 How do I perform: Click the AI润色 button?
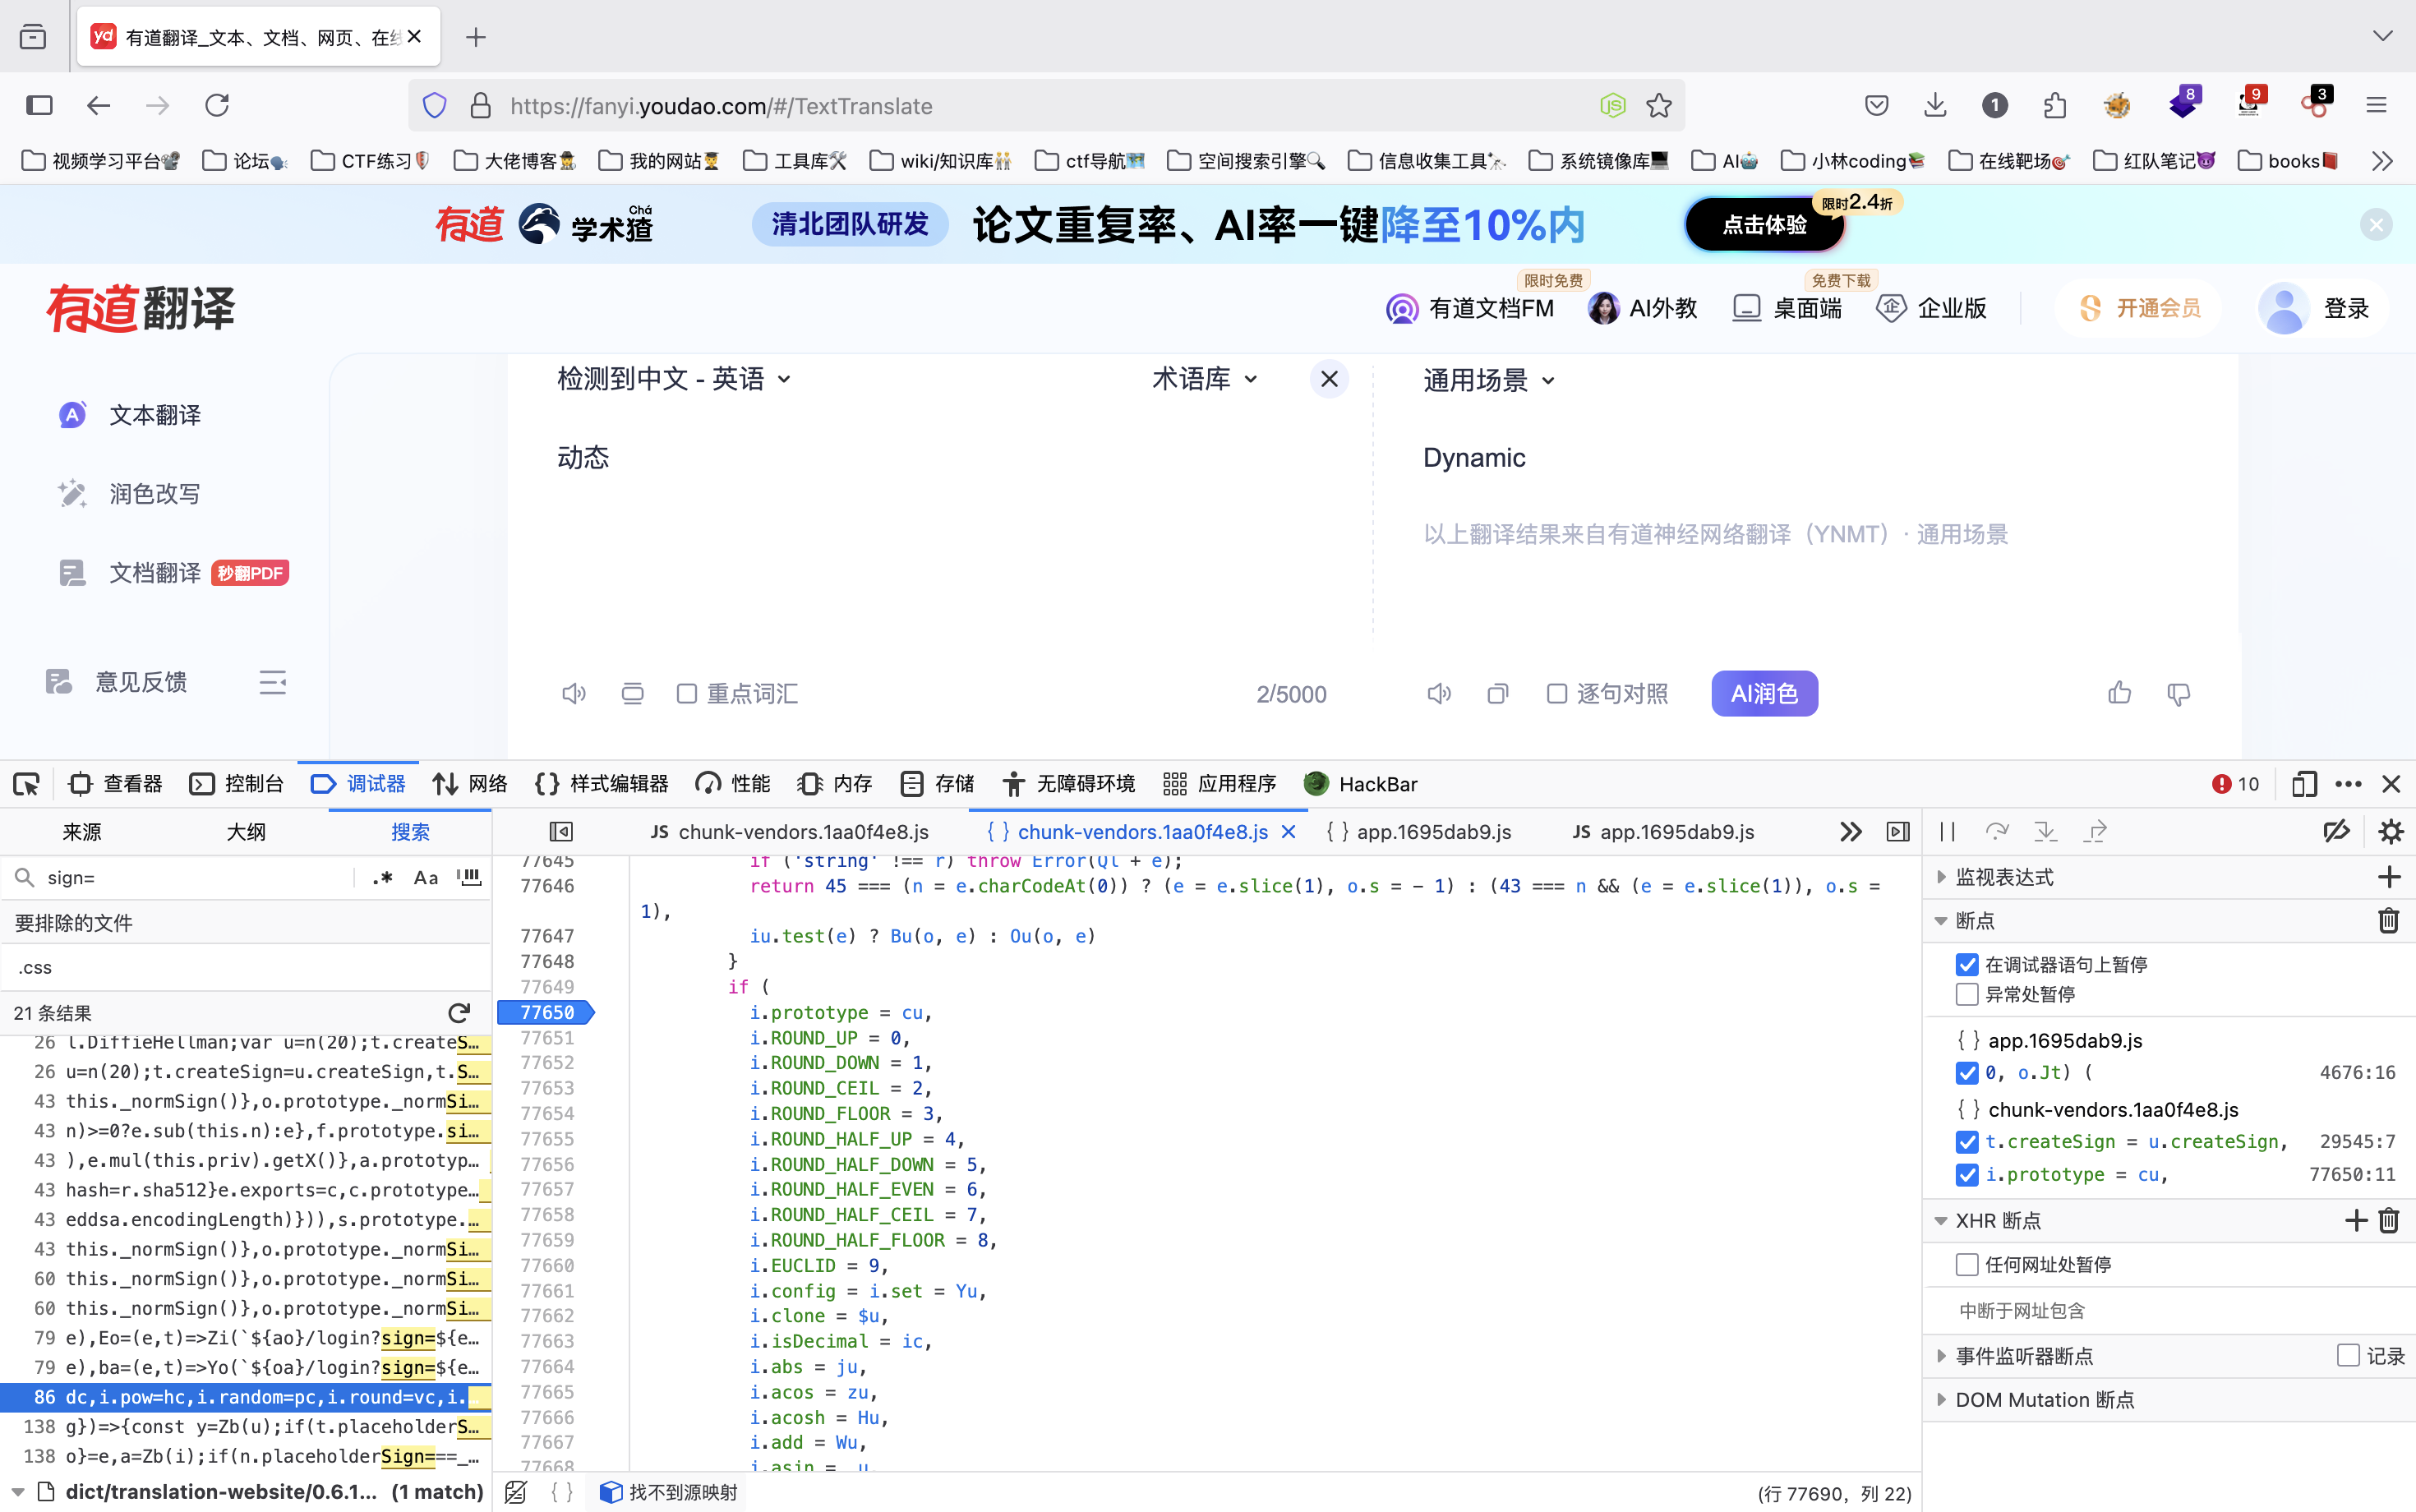[1764, 693]
